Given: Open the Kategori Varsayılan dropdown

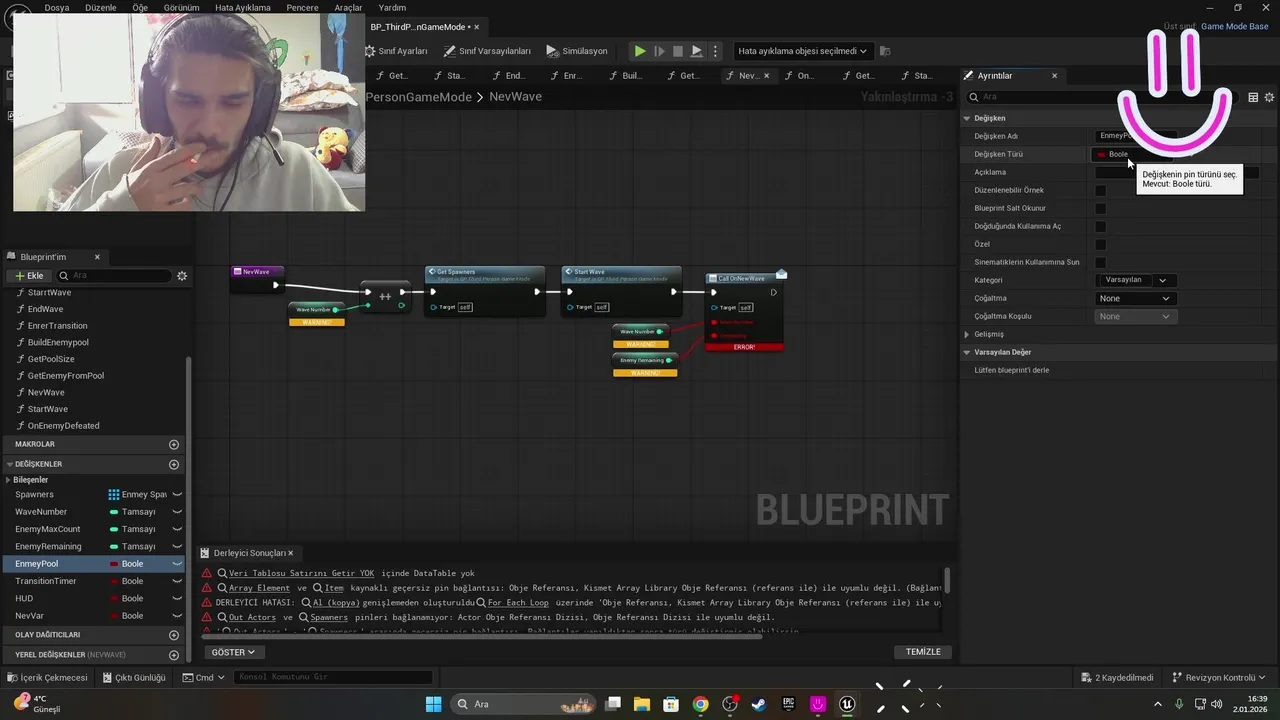Looking at the screenshot, I should 1135,281.
